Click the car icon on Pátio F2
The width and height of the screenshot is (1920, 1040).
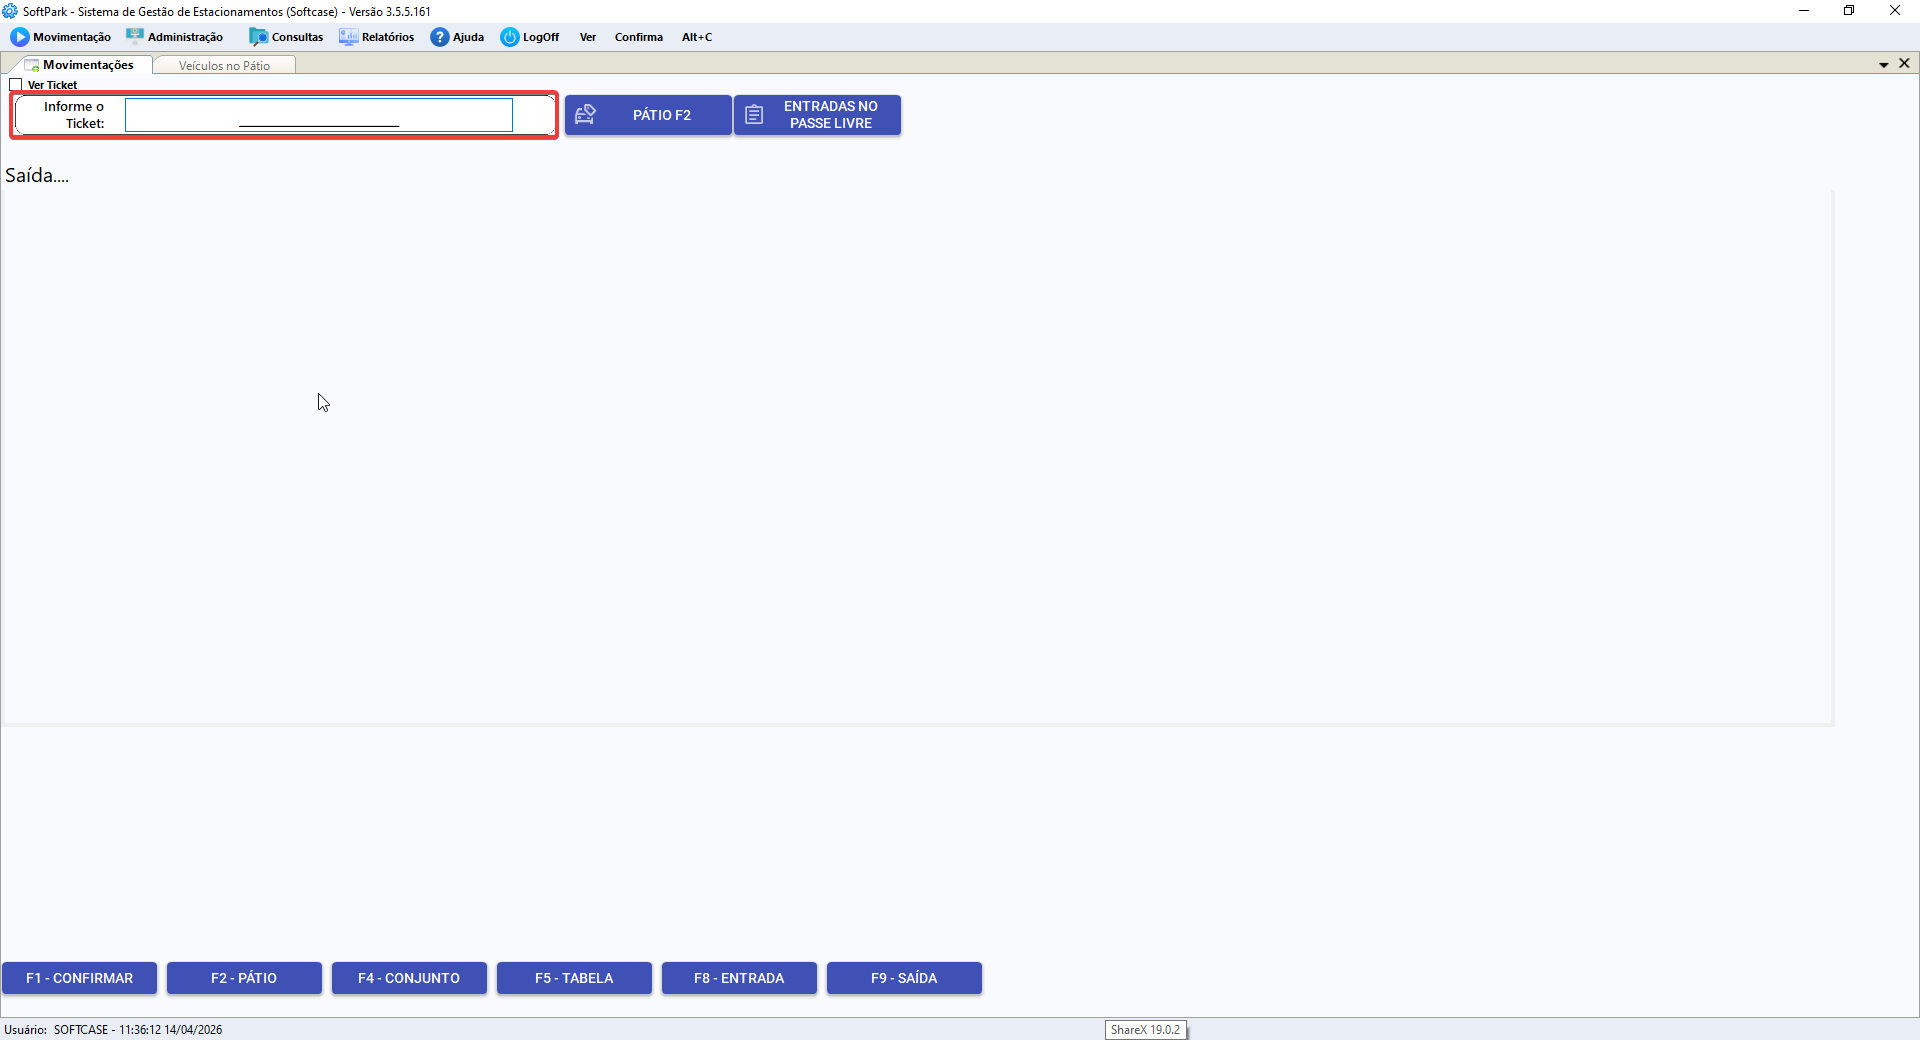[586, 115]
